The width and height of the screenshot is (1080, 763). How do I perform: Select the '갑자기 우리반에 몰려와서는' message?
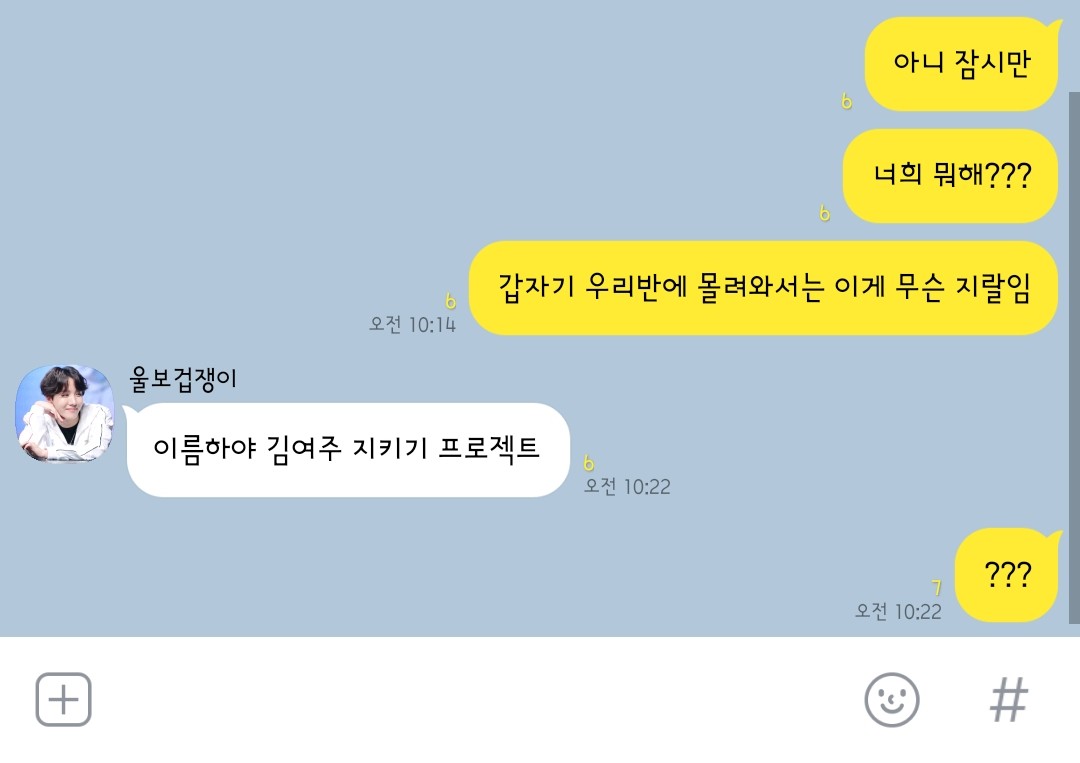pyautogui.click(x=763, y=288)
